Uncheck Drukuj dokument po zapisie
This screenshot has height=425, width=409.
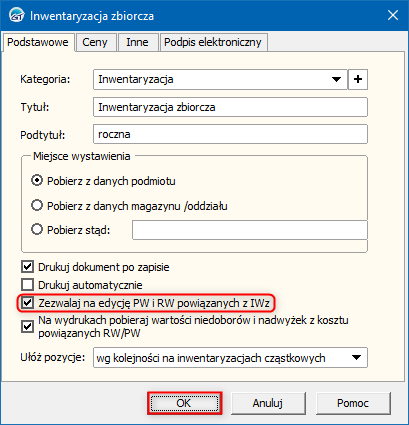tap(27, 267)
